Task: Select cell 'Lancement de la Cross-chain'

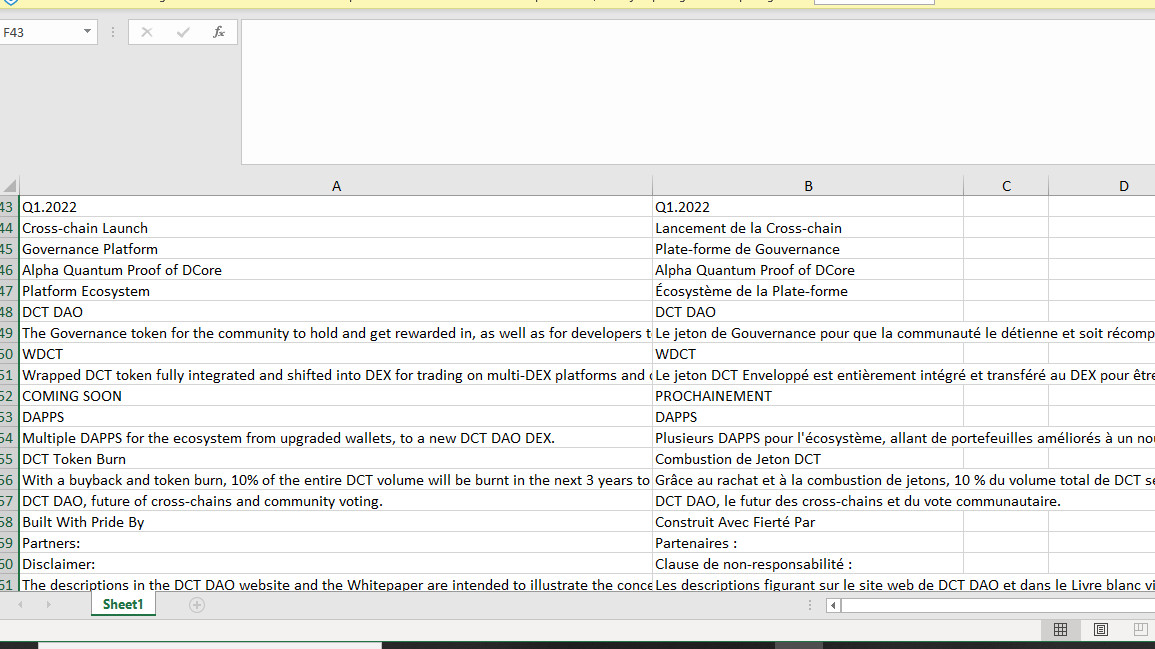Action: pyautogui.click(x=808, y=228)
